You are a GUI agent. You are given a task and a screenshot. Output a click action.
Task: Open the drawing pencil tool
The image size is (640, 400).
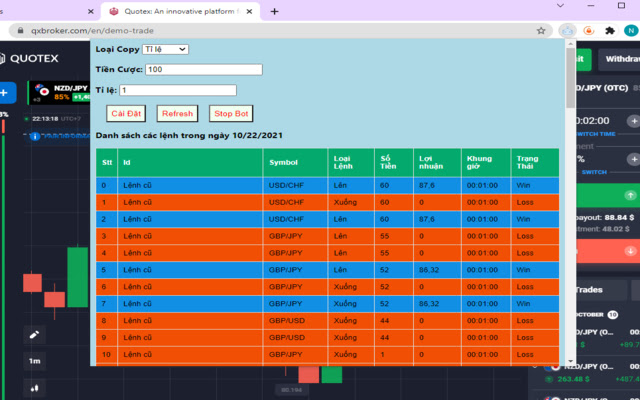tap(34, 335)
